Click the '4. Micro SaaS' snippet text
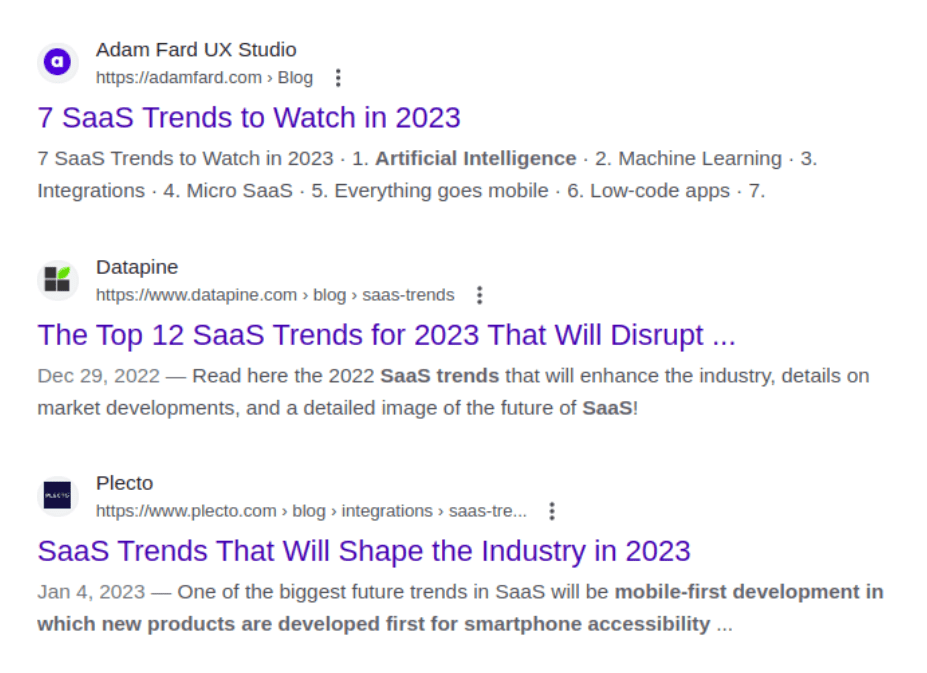The width and height of the screenshot is (927, 673). pos(228,191)
